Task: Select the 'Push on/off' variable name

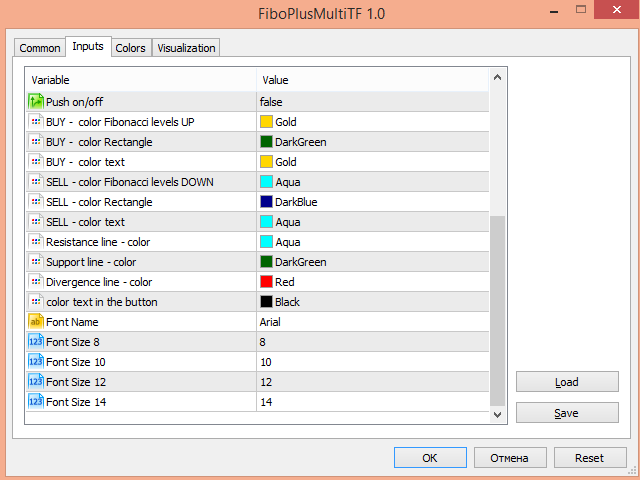Action: coord(74,102)
